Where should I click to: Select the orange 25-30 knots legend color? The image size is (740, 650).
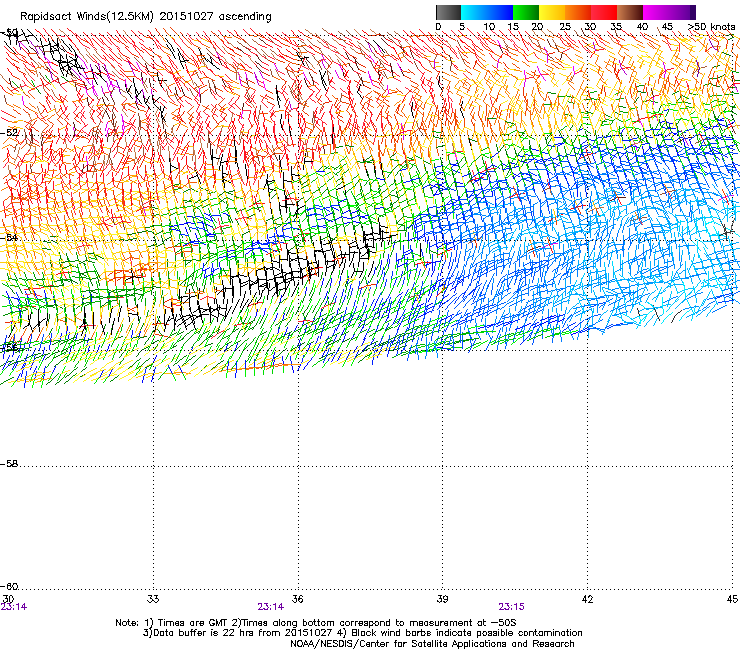tap(578, 12)
